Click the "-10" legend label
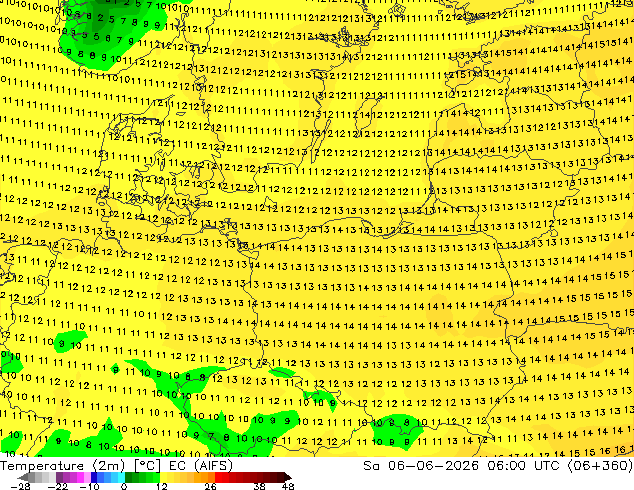 89,486
